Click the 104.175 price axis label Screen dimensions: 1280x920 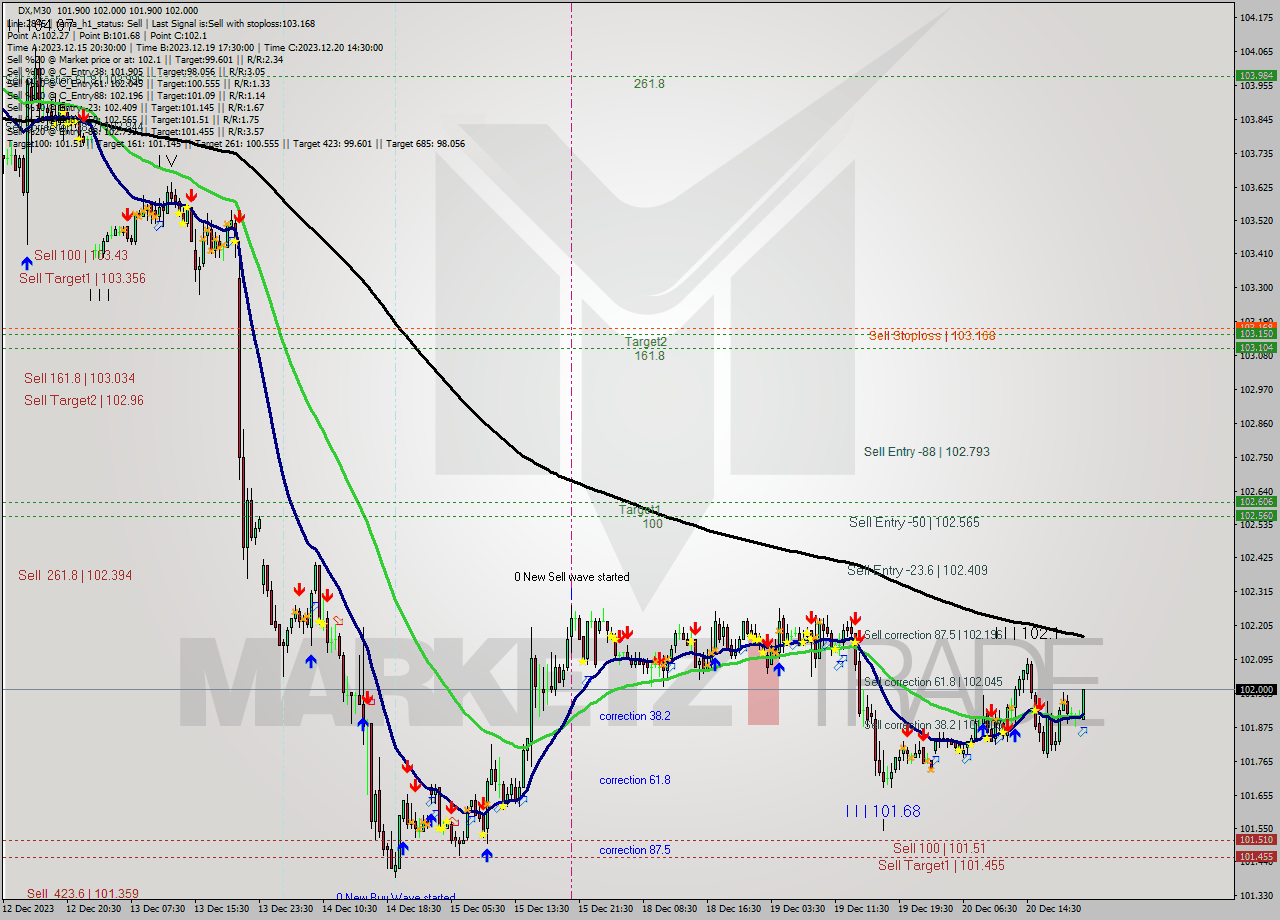click(1256, 18)
